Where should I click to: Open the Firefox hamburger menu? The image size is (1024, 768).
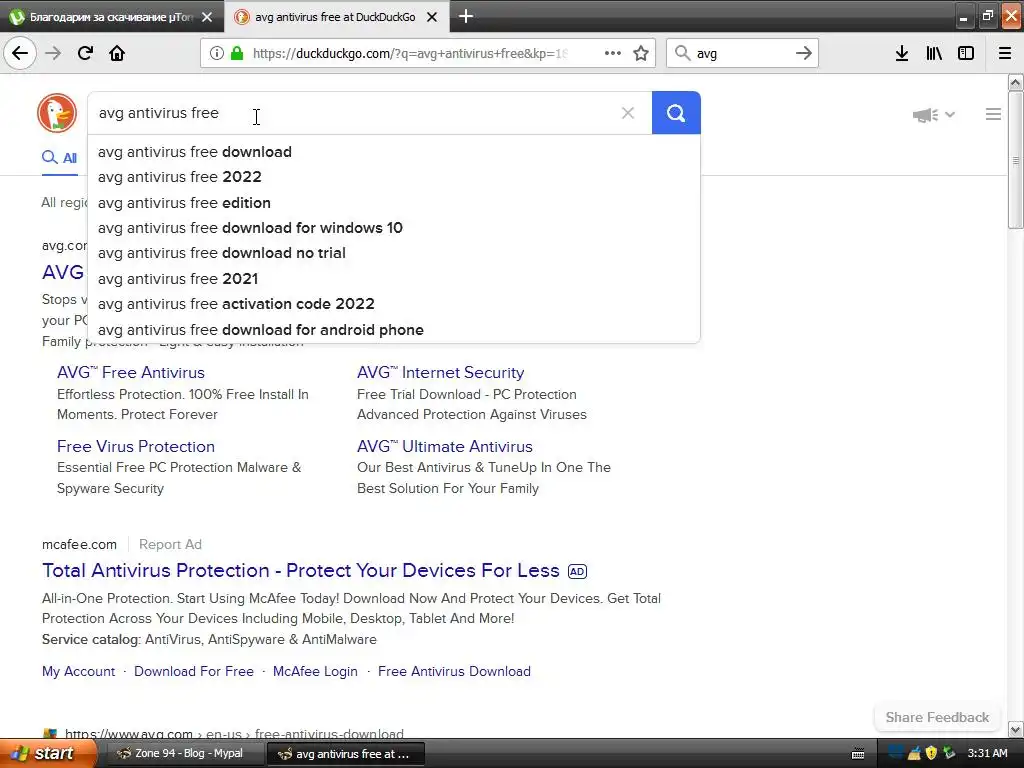(x=1005, y=53)
